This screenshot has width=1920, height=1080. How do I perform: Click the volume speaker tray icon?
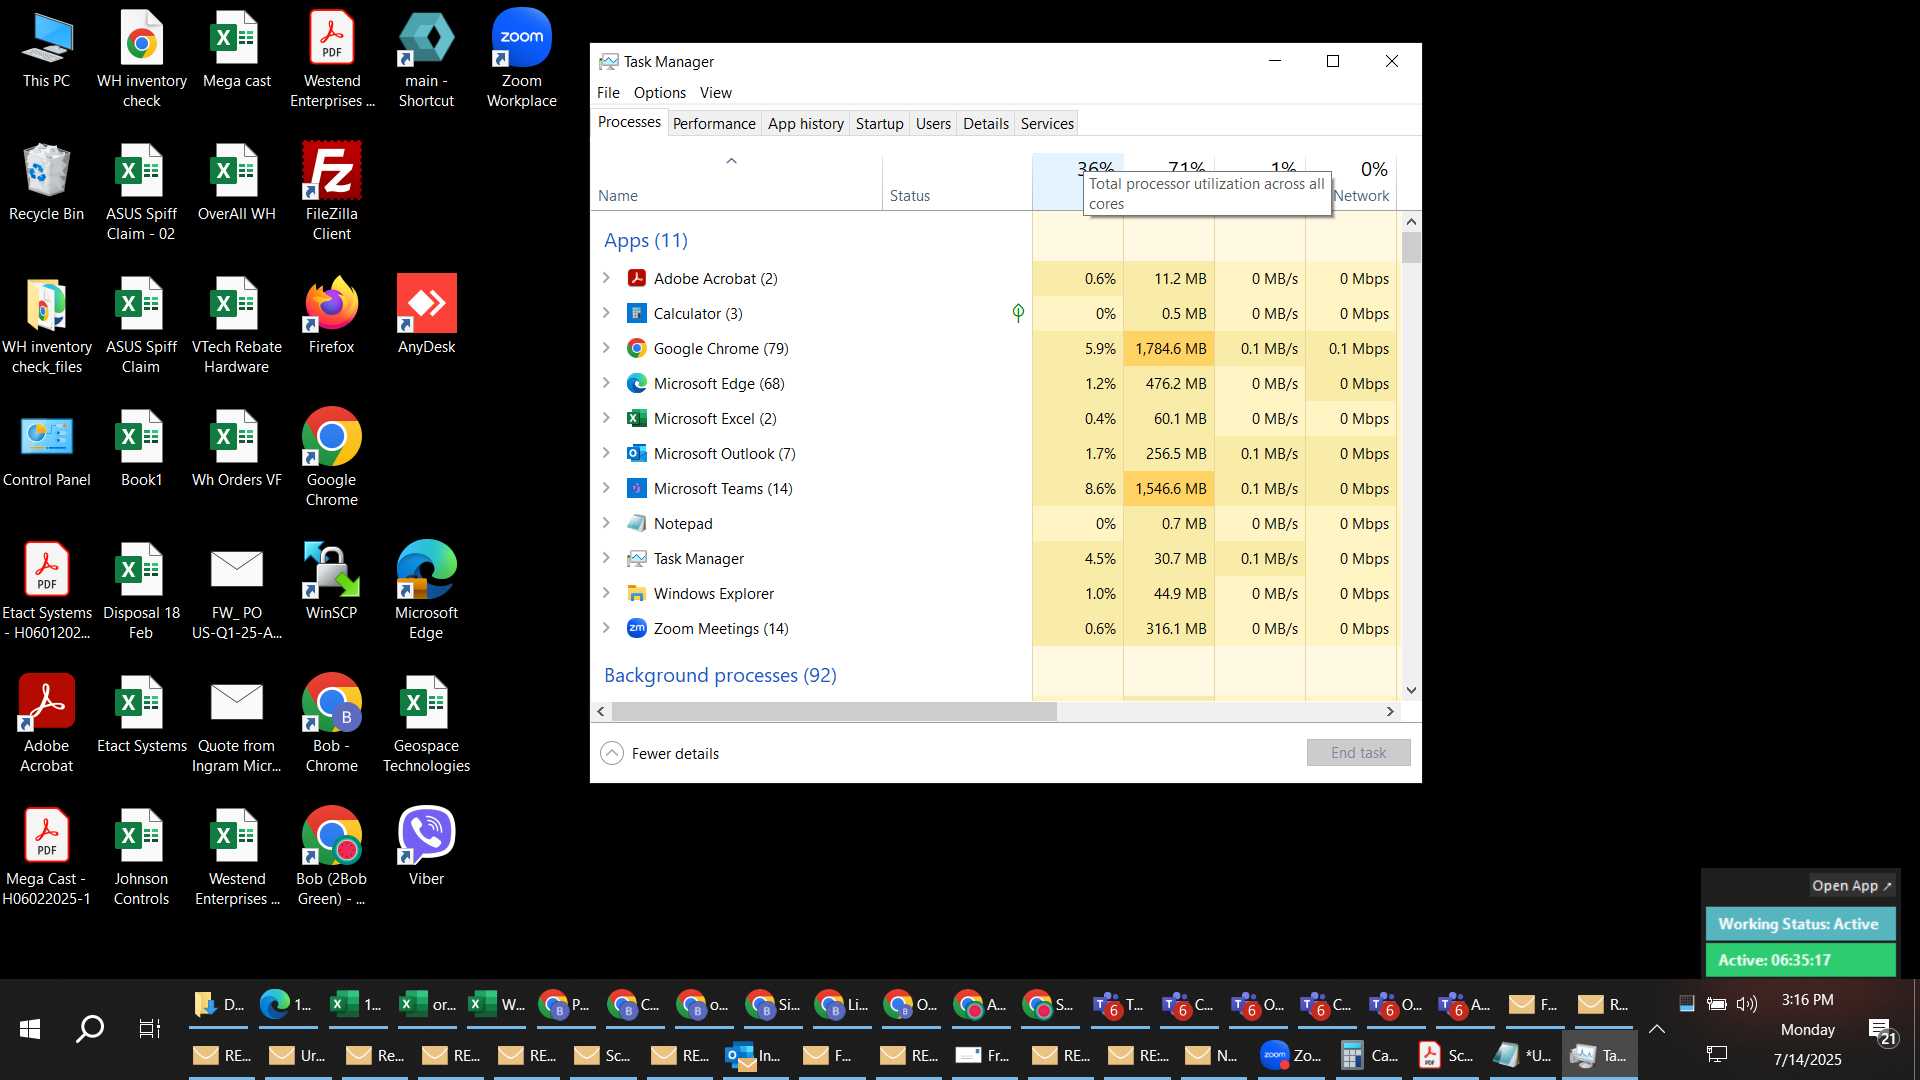(1747, 1003)
